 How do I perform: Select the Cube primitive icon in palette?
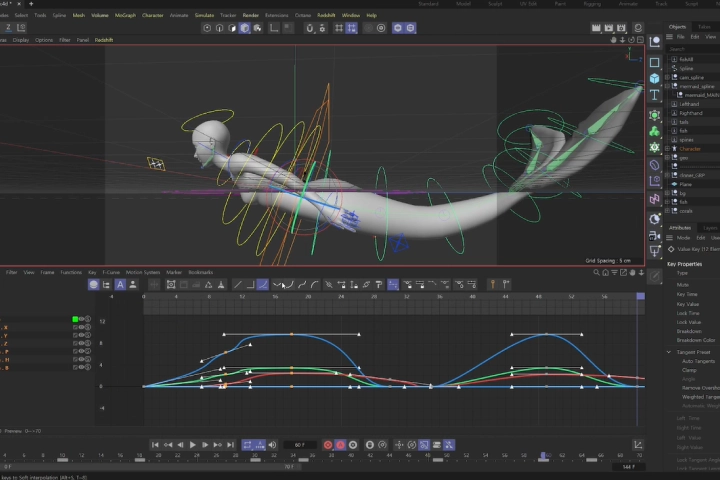654,79
